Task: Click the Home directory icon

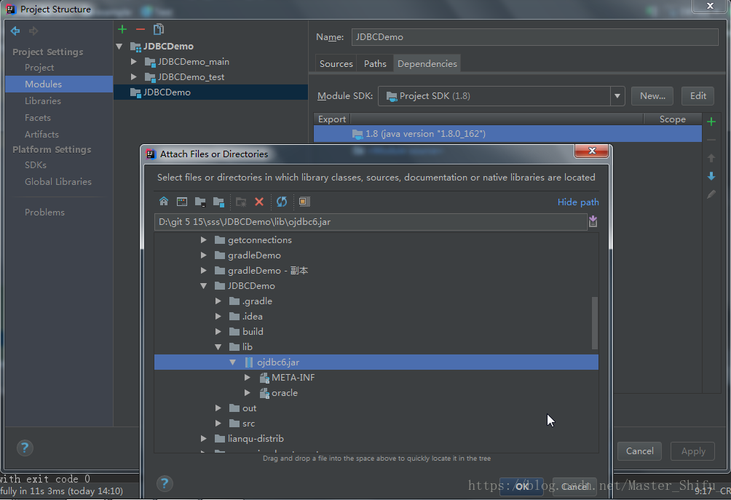Action: pos(164,201)
